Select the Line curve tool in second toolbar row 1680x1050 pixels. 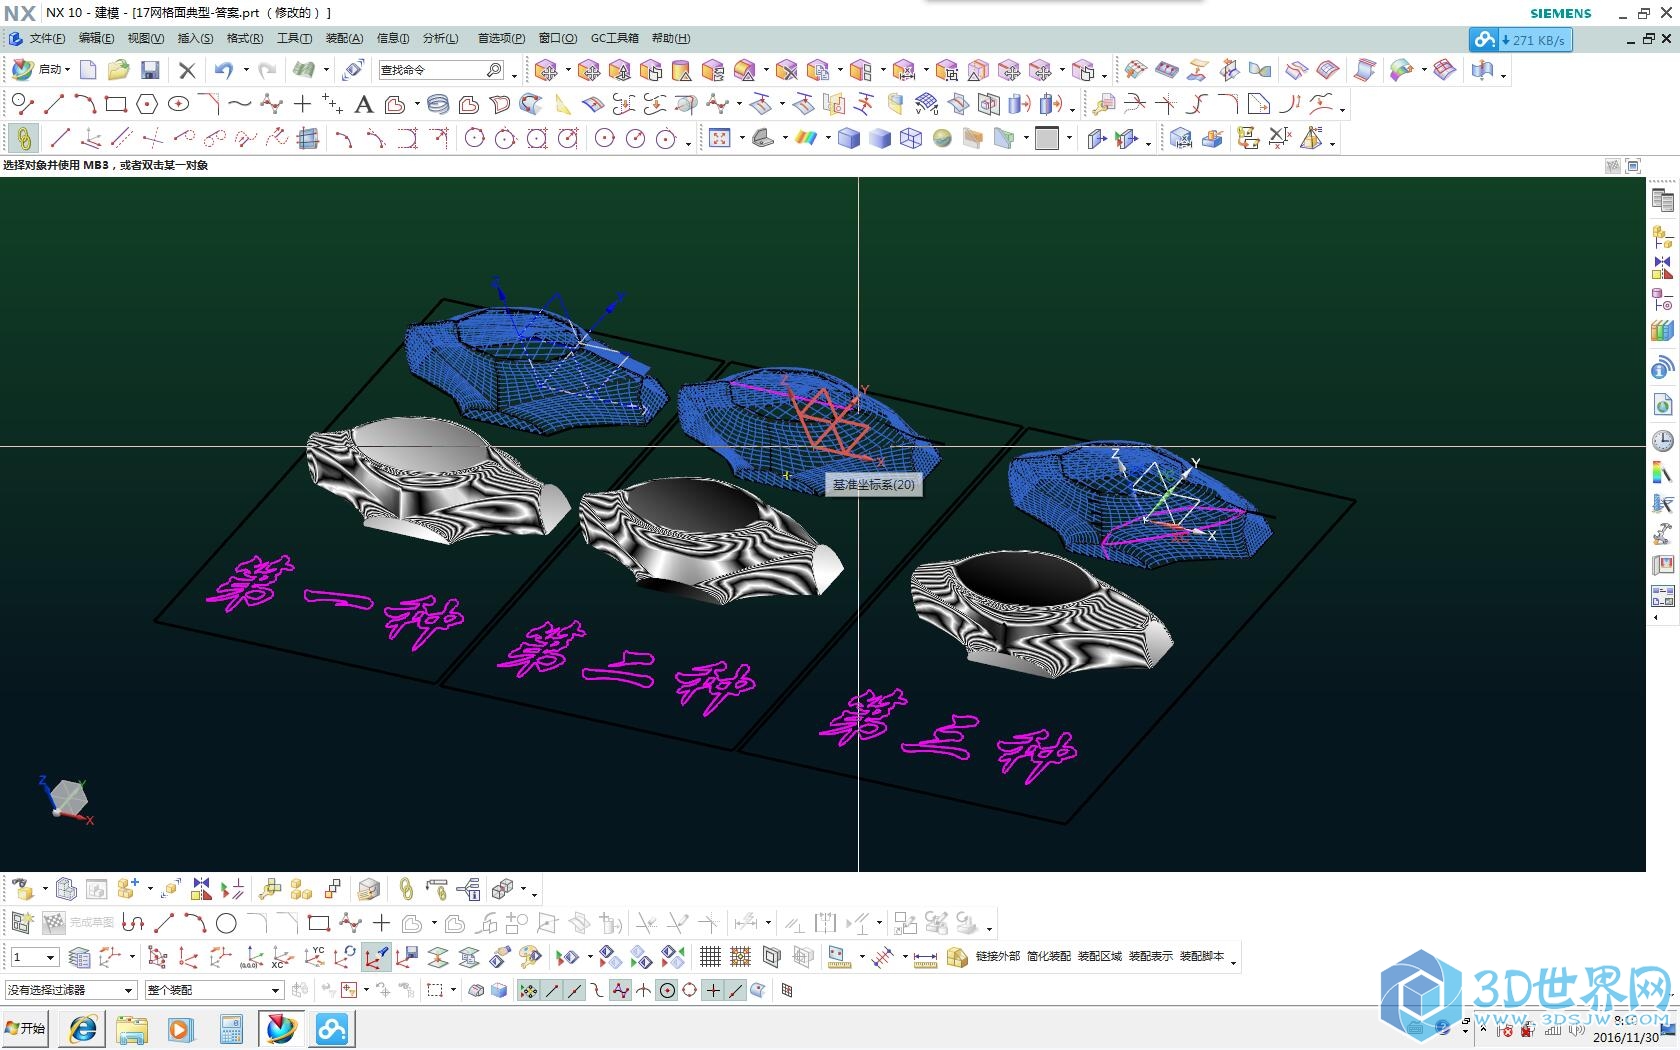pyautogui.click(x=54, y=103)
